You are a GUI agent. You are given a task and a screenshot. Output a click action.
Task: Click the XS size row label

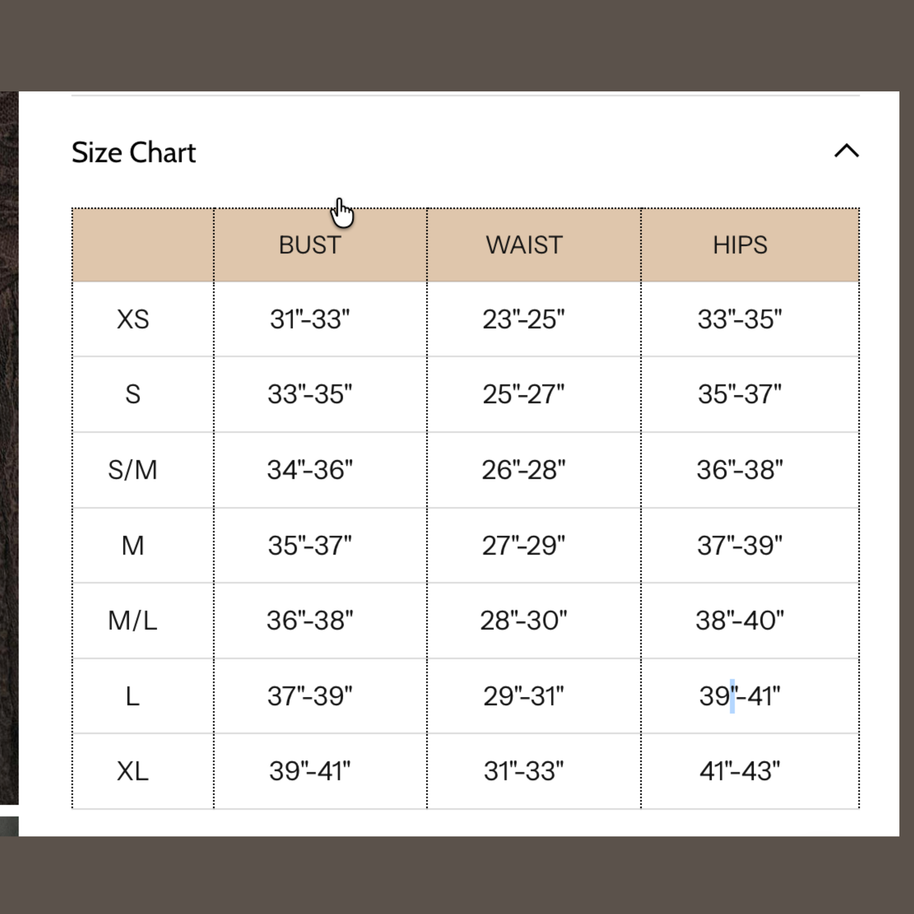[x=133, y=319]
